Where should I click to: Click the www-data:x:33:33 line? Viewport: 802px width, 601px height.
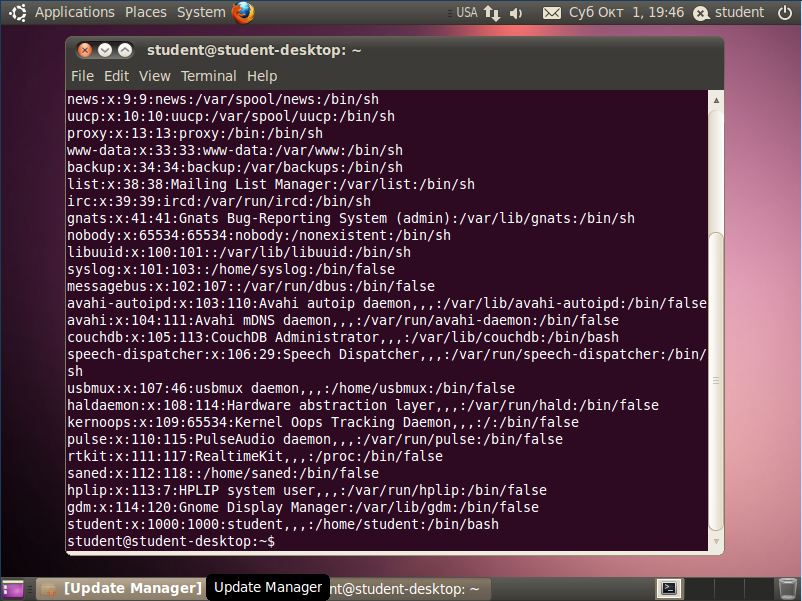(235, 150)
